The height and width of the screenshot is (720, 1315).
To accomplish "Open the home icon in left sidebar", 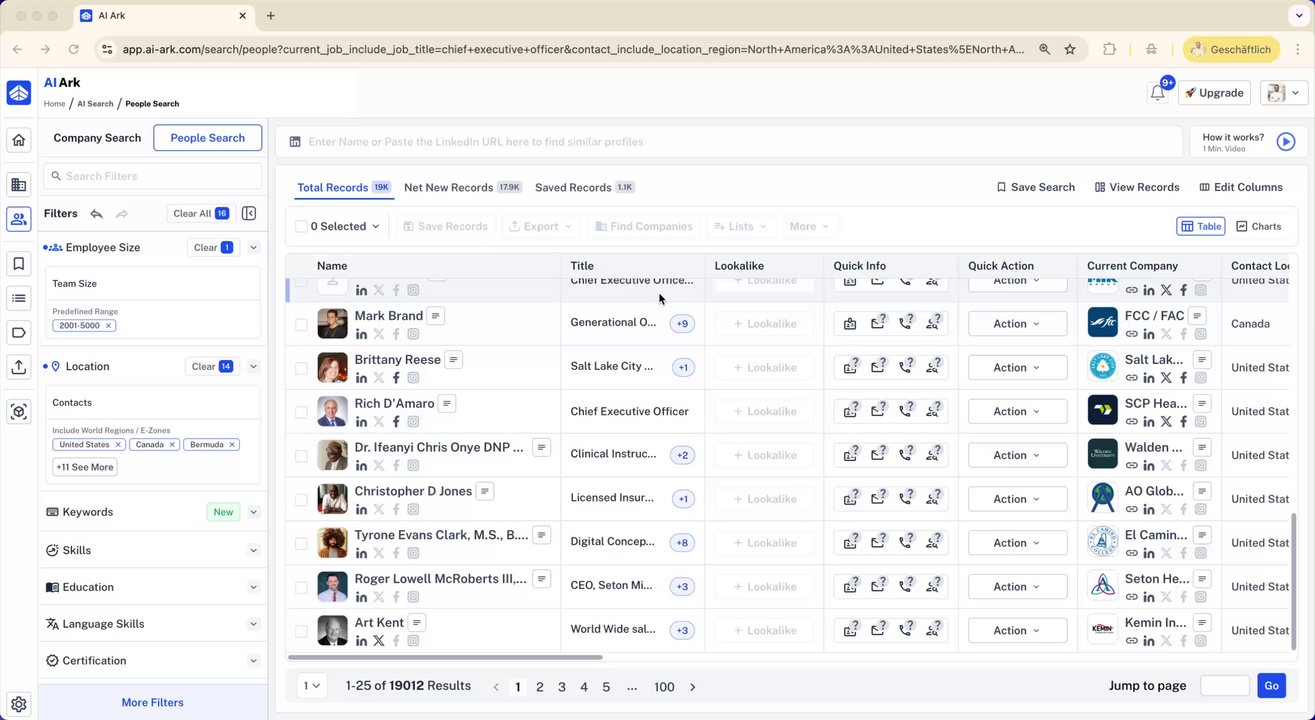I will click(x=19, y=140).
